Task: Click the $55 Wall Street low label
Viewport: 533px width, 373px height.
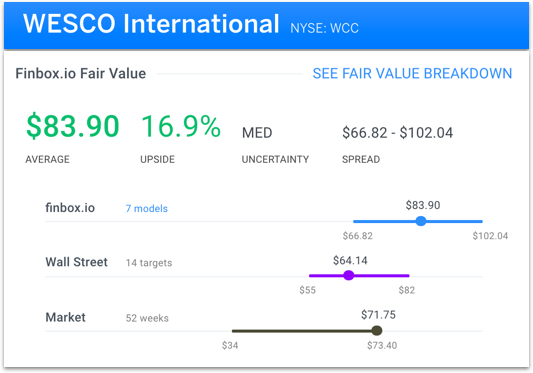Action: [307, 290]
